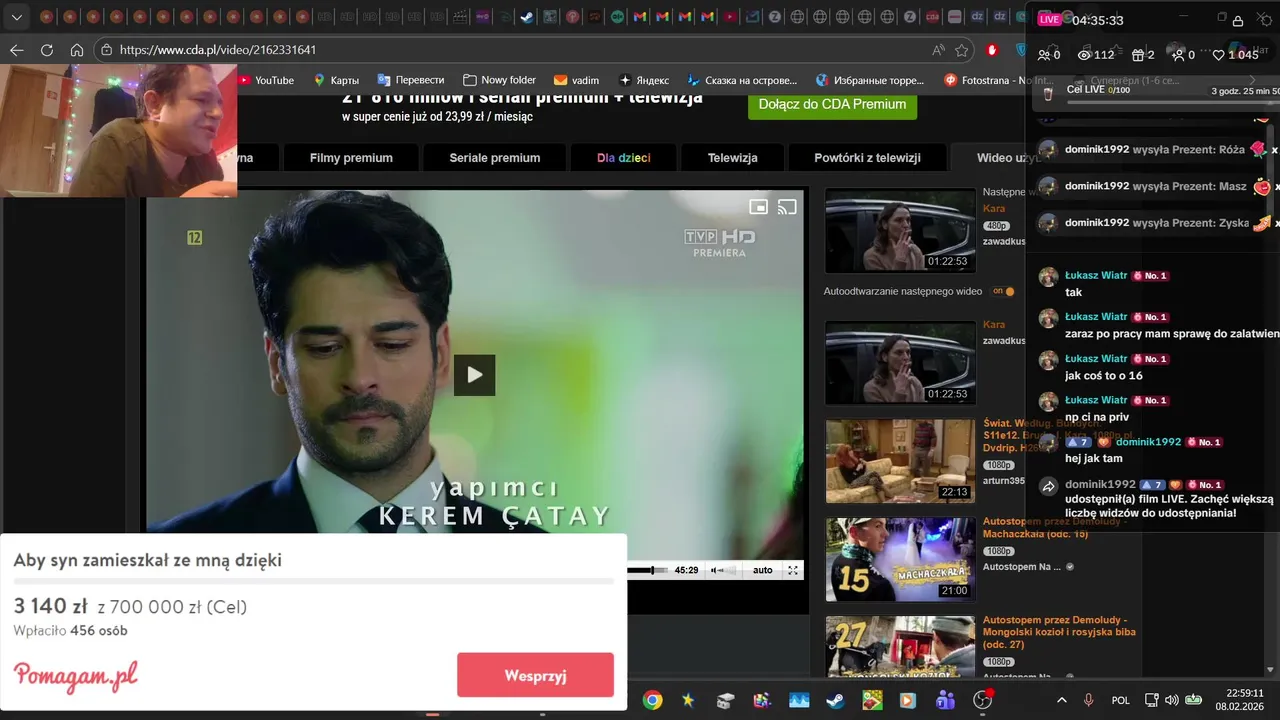Open picture-in-picture mode icon on video

759,207
